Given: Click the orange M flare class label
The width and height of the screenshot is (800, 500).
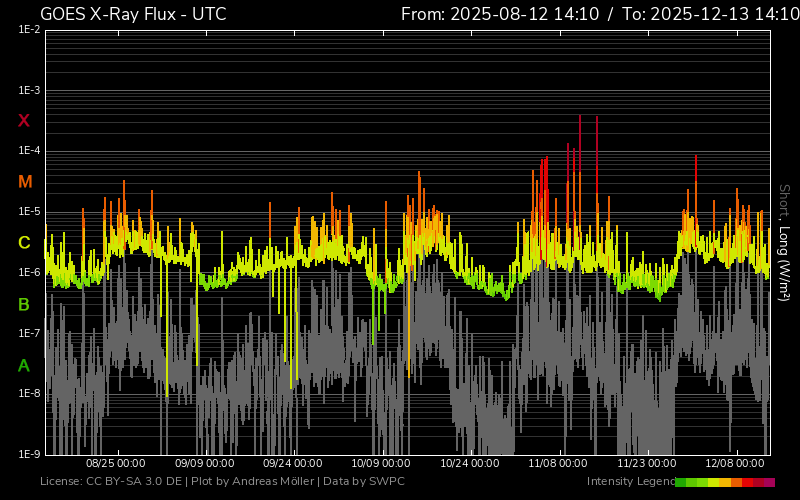Looking at the screenshot, I should (25, 182).
